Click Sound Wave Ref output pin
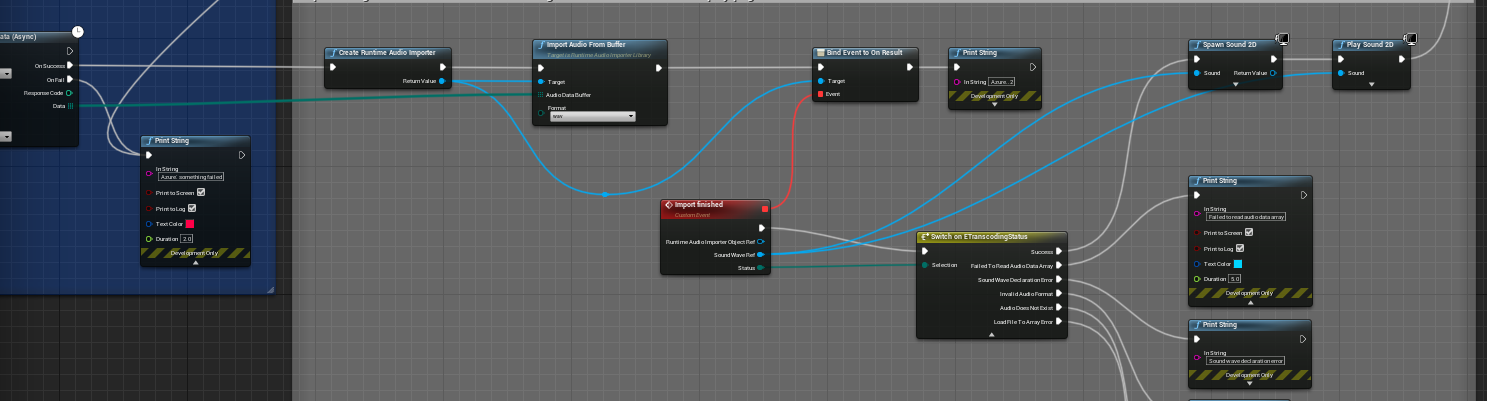1487x401 pixels. (761, 255)
